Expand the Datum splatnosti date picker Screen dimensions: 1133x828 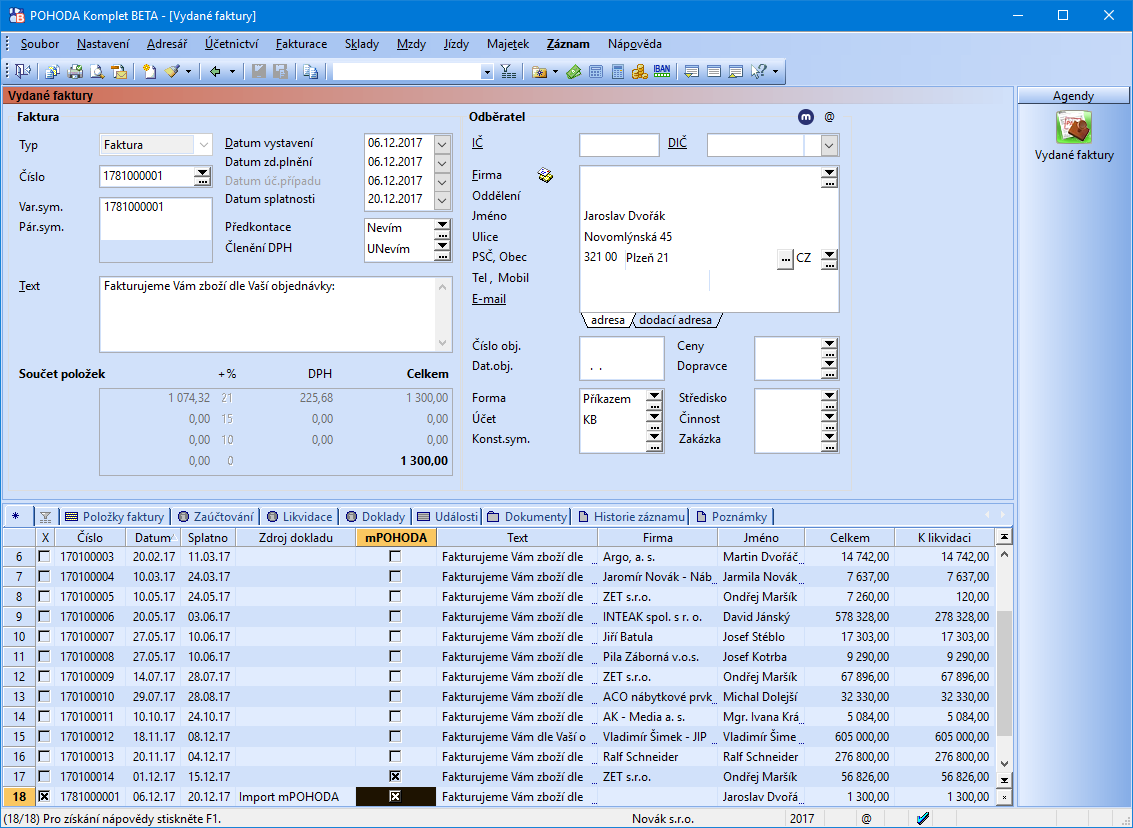(442, 199)
